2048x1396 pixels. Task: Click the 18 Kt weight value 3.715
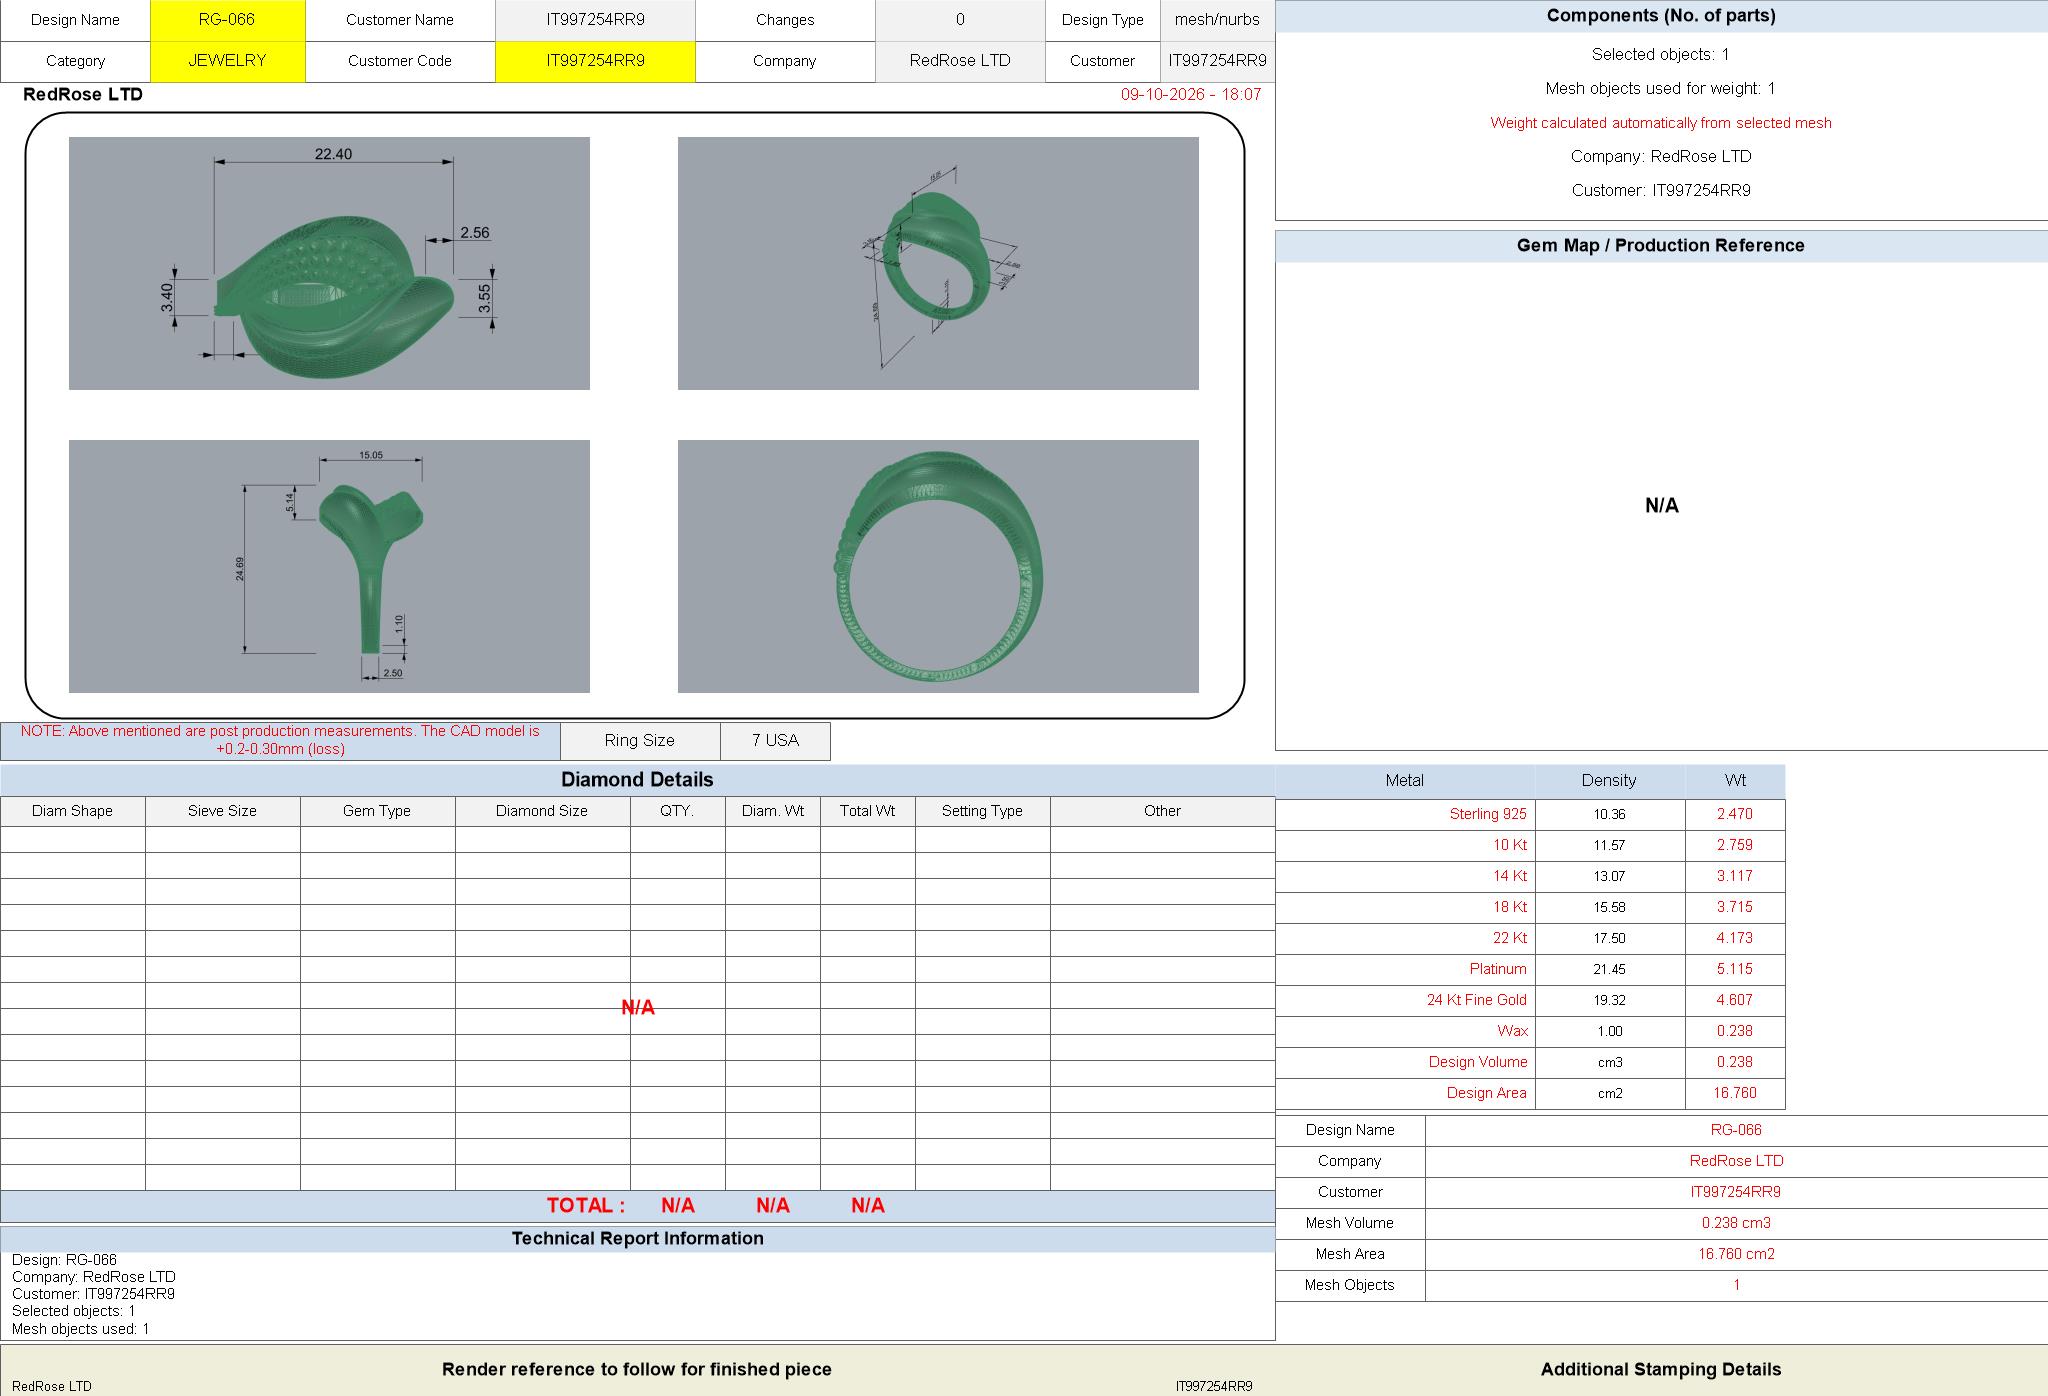point(1735,907)
